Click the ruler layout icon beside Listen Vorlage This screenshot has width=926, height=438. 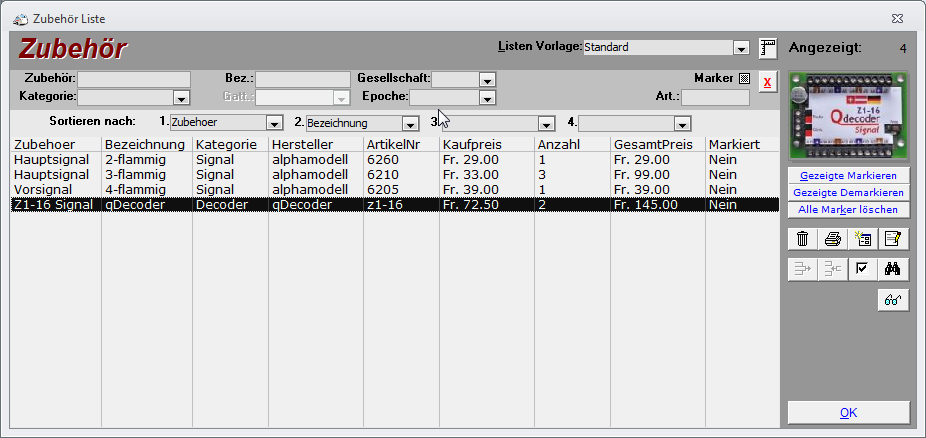(768, 48)
